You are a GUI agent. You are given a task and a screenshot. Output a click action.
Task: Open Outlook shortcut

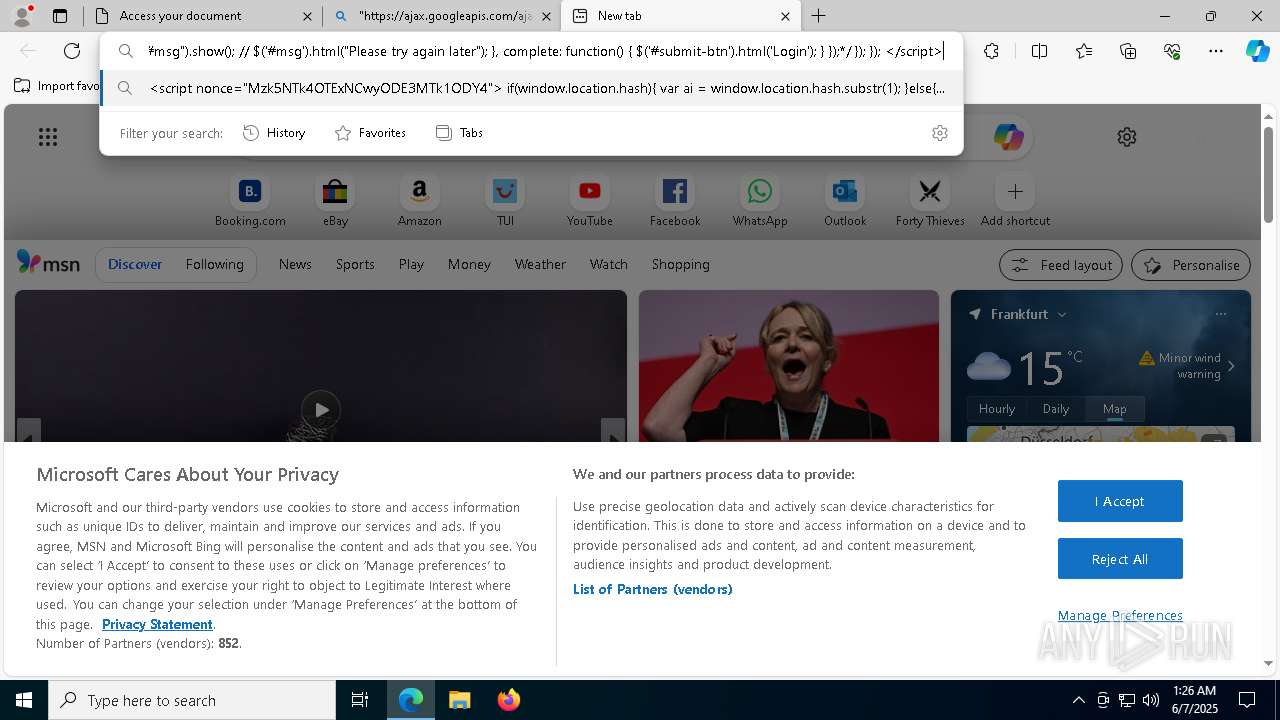(845, 201)
